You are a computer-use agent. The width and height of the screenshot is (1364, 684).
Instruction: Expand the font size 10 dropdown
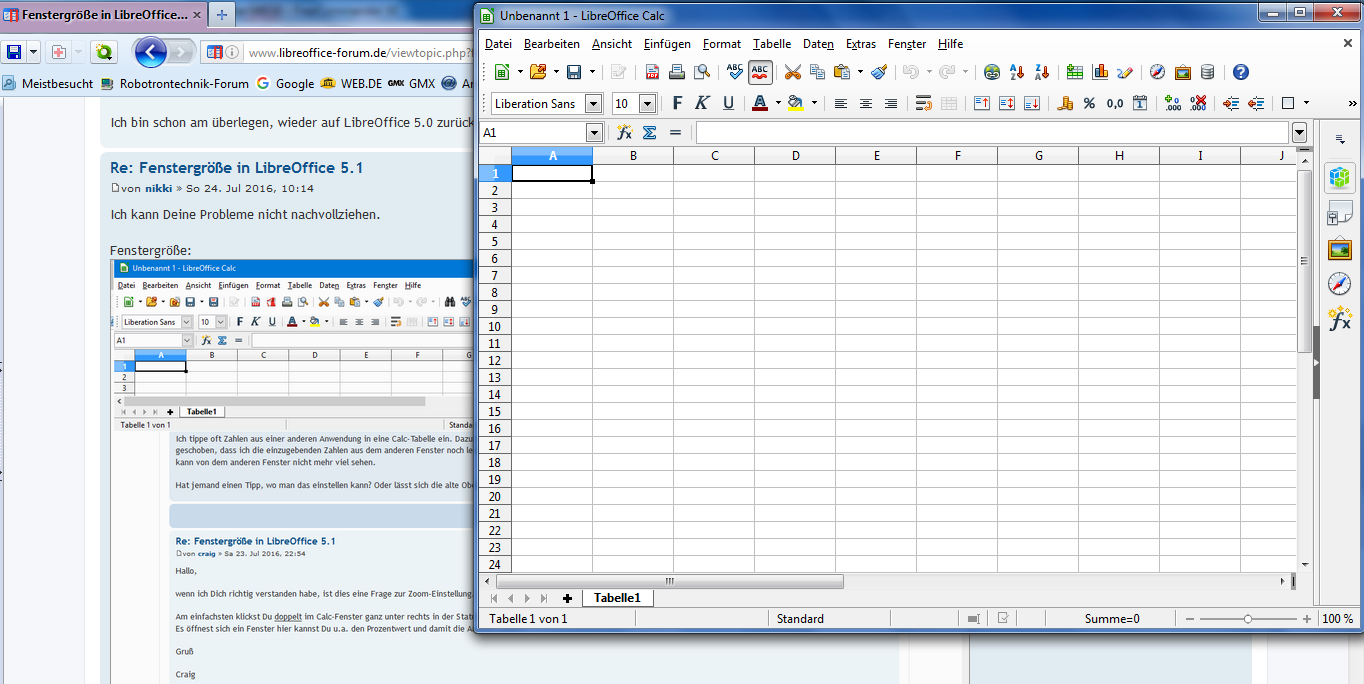(647, 103)
